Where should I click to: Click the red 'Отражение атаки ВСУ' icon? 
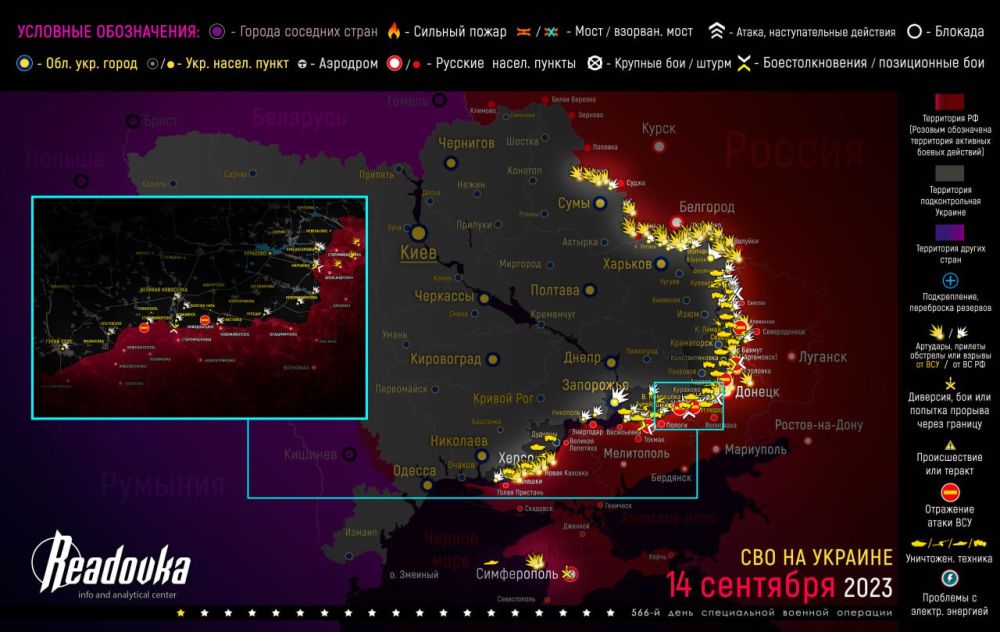point(950,492)
